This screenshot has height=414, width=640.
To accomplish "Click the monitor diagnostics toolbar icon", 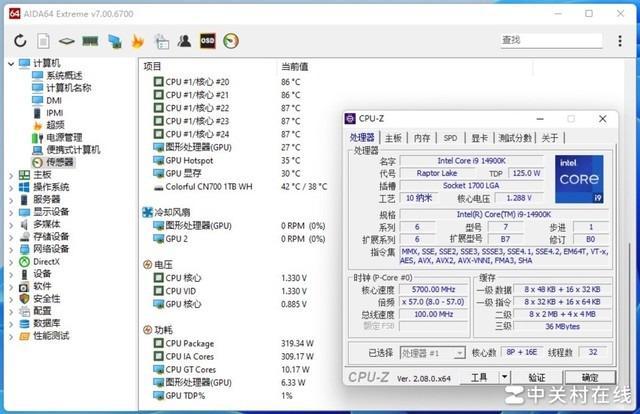I will coord(115,41).
